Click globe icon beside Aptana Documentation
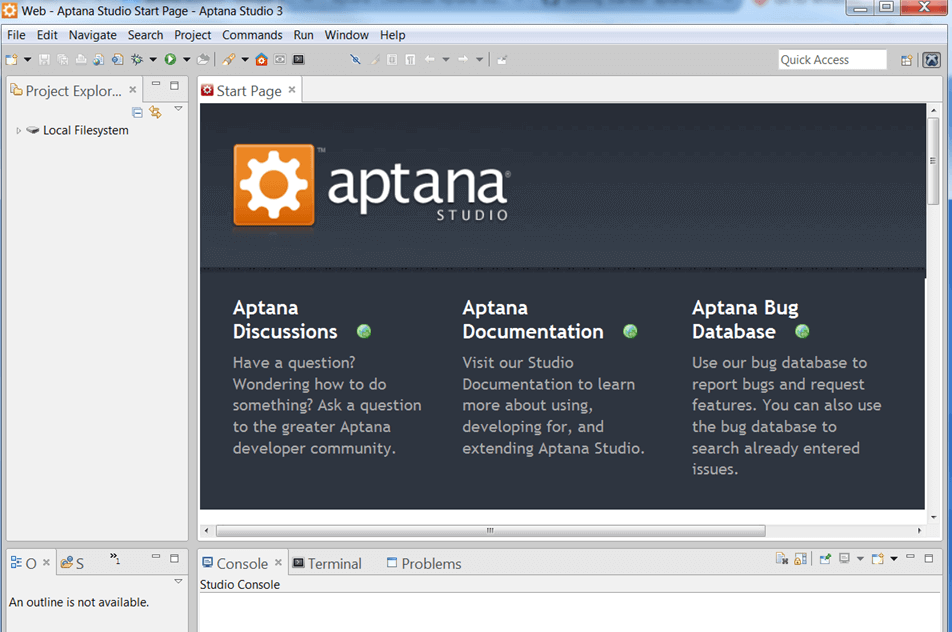This screenshot has width=952, height=632. pyautogui.click(x=630, y=331)
